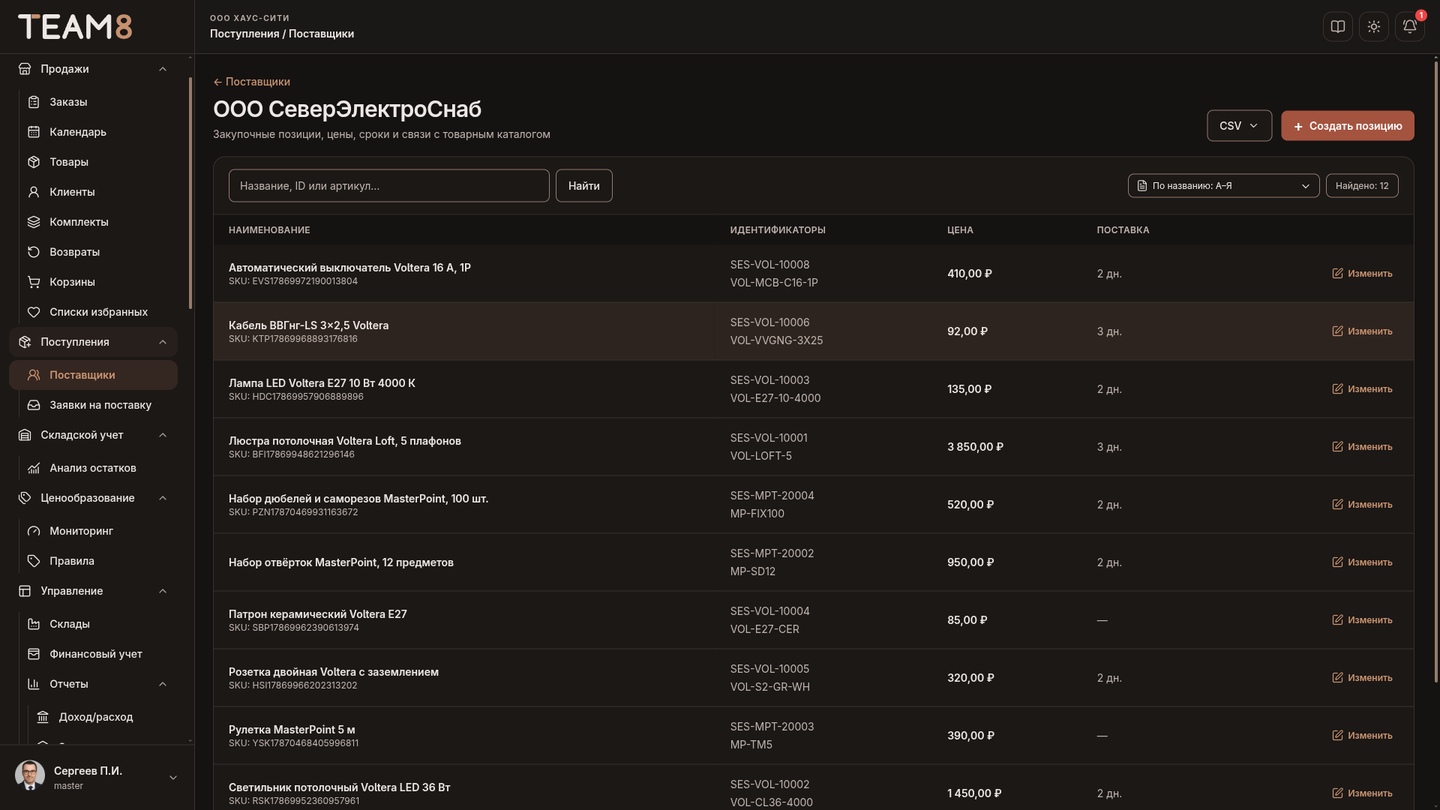
Task: Click the sidebar vertical scrollbar
Action: (x=190, y=193)
